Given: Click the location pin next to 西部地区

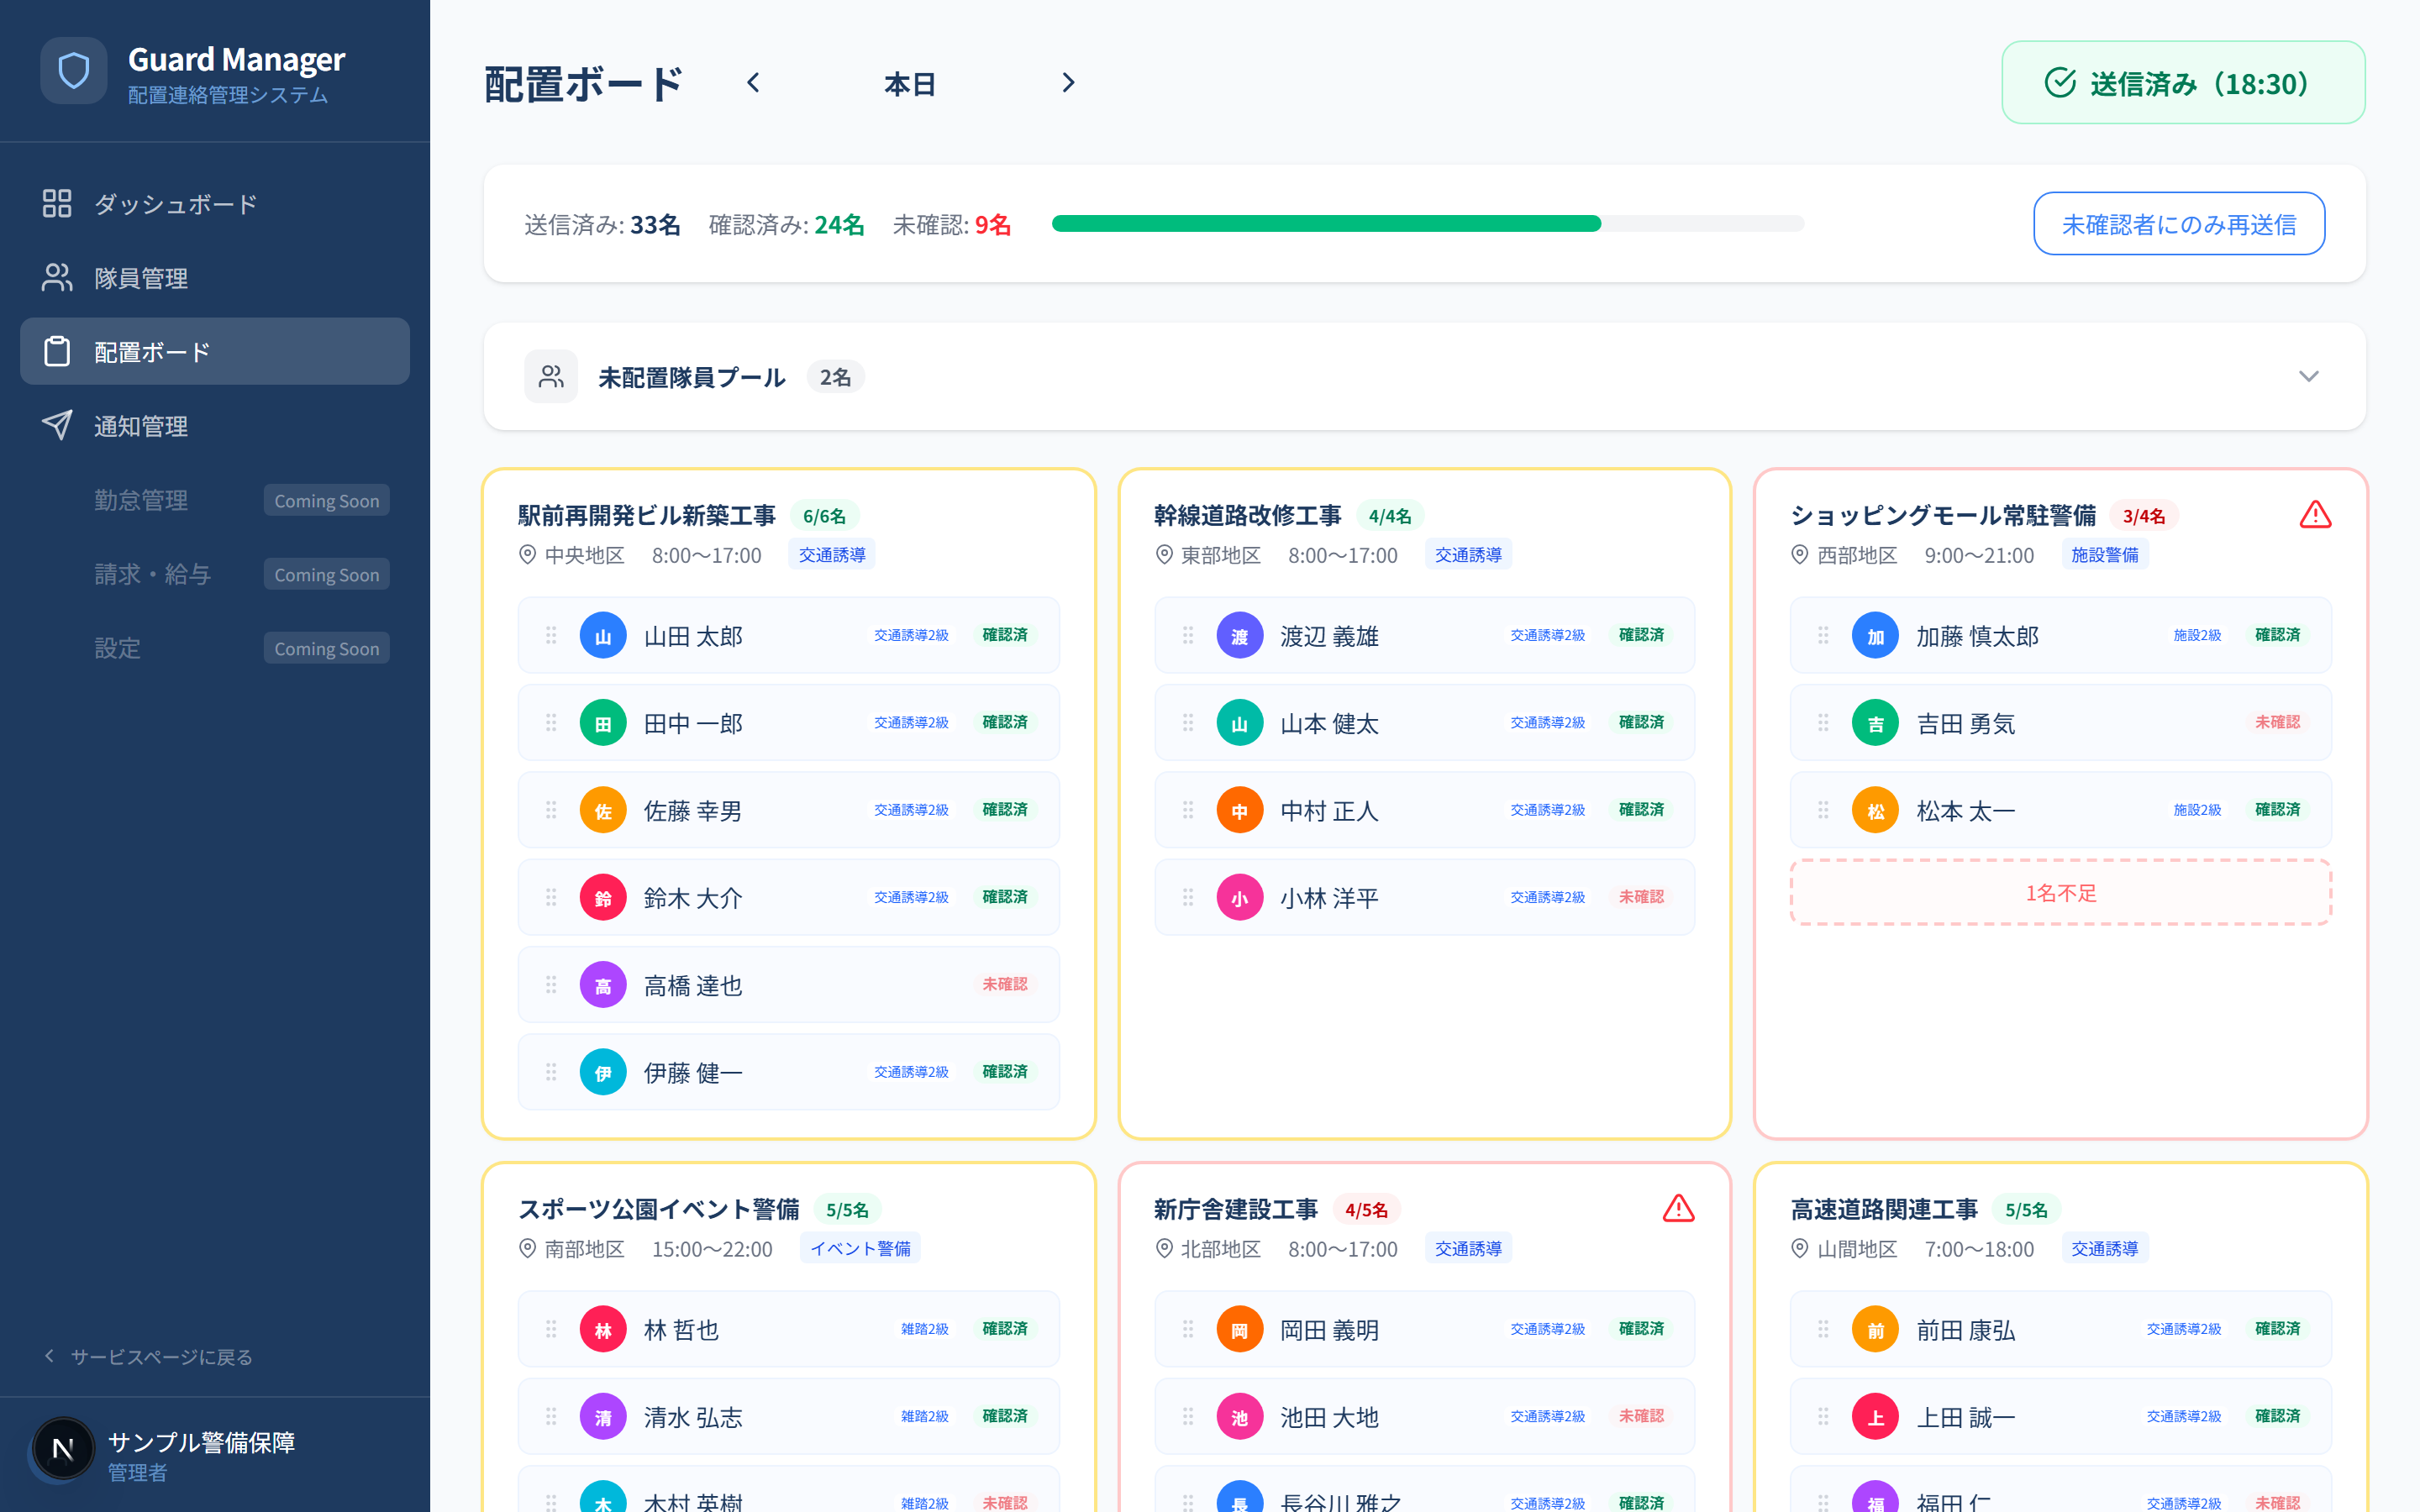Looking at the screenshot, I should click(x=1800, y=555).
